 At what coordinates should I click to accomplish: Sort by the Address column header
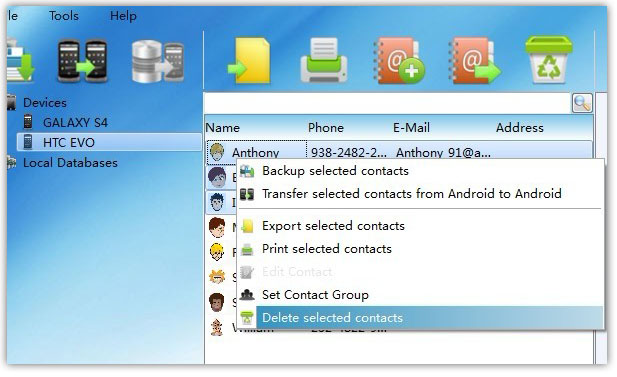click(x=520, y=128)
